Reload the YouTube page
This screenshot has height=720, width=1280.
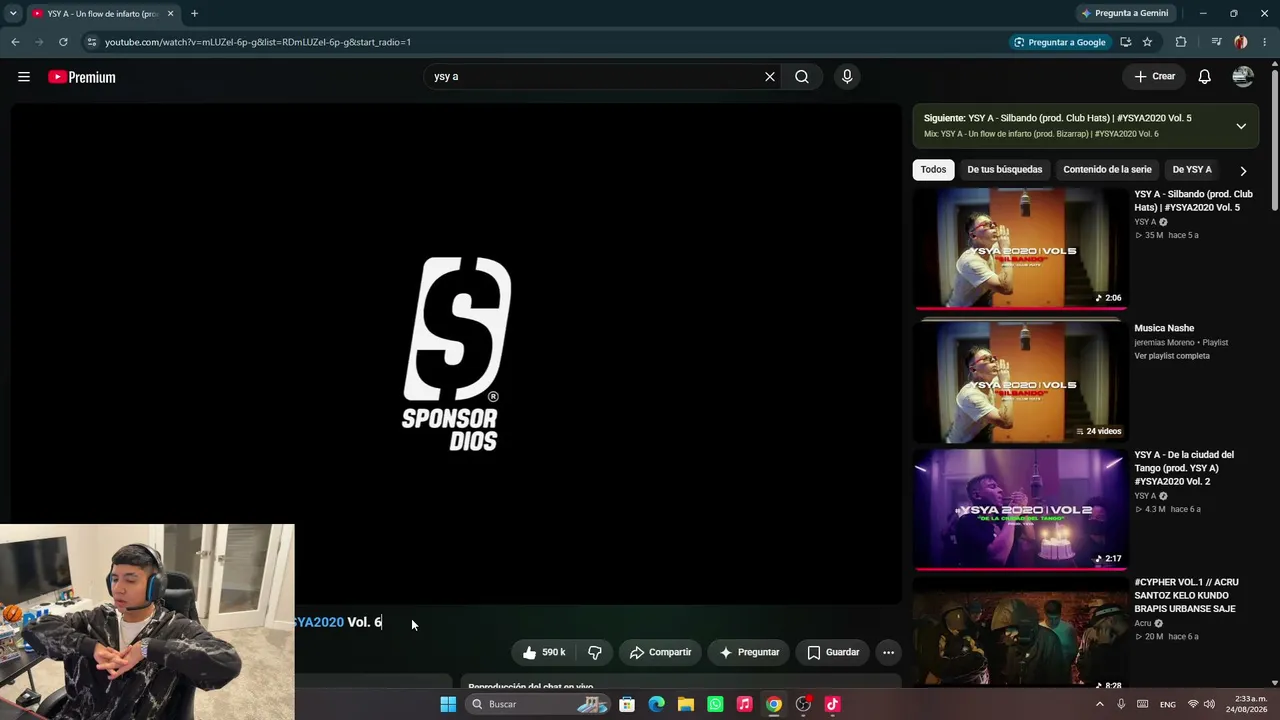(63, 42)
